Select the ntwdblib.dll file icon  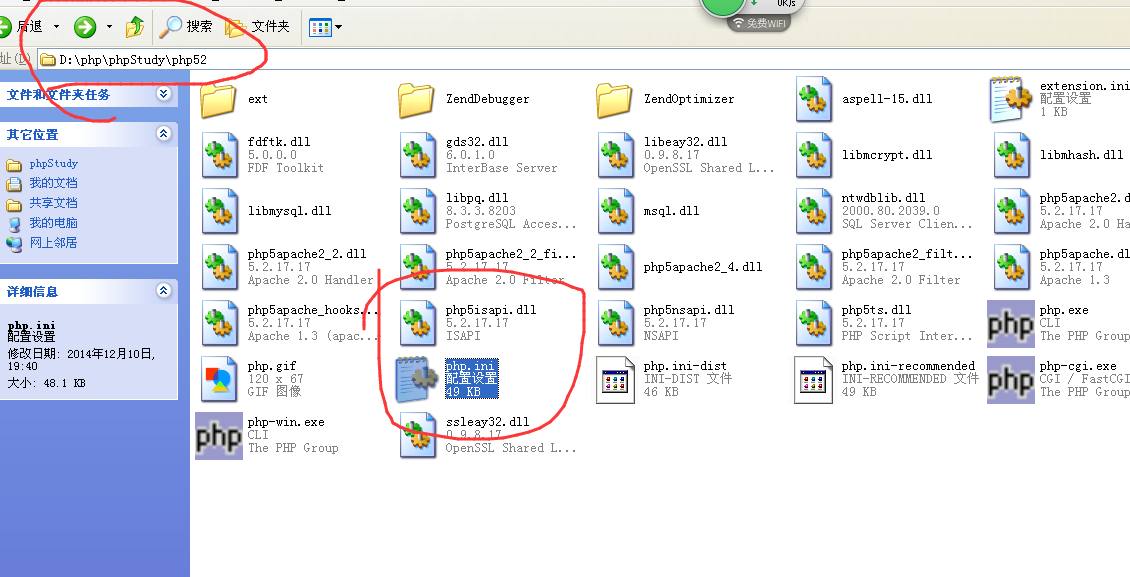[814, 211]
